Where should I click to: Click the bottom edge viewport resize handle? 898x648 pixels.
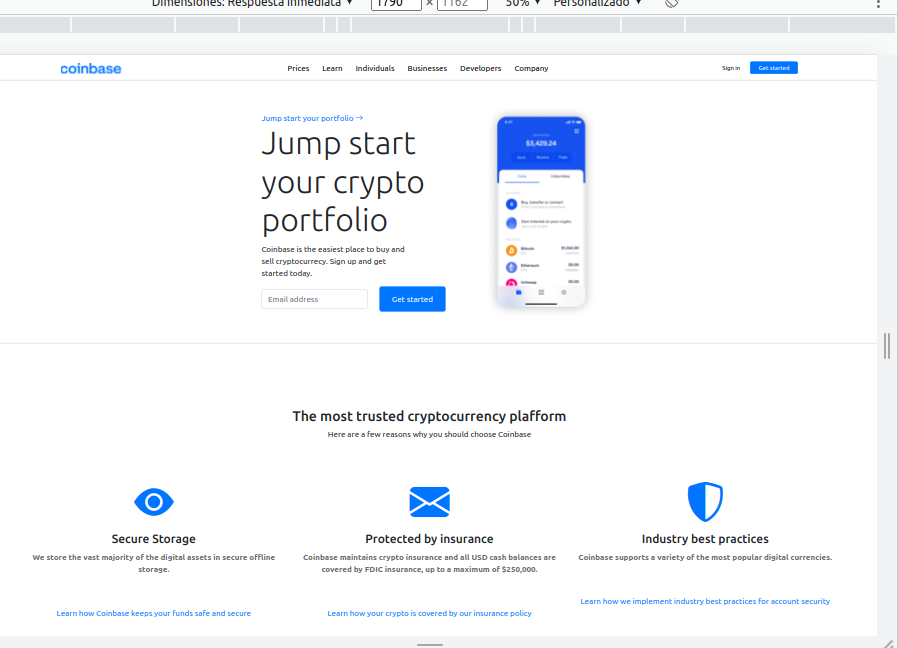430,645
